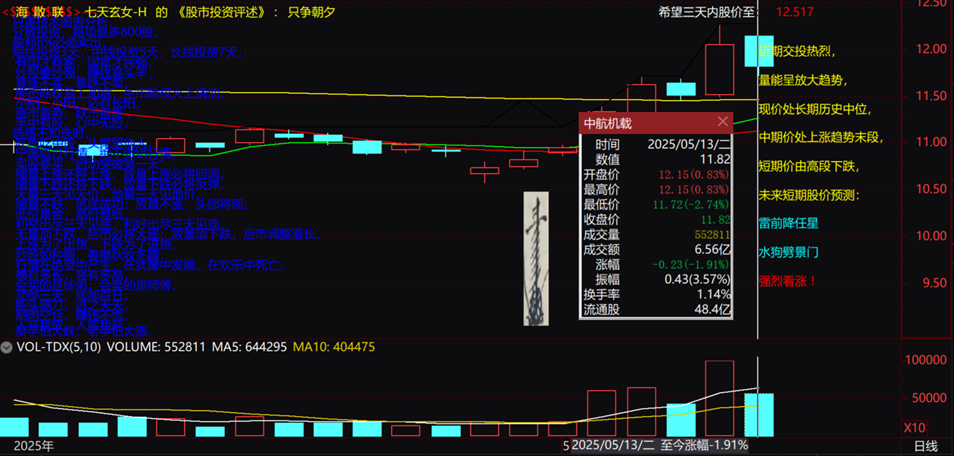Click the 量能呈放大趋势 comment line
This screenshot has width=954, height=469.
[803, 80]
